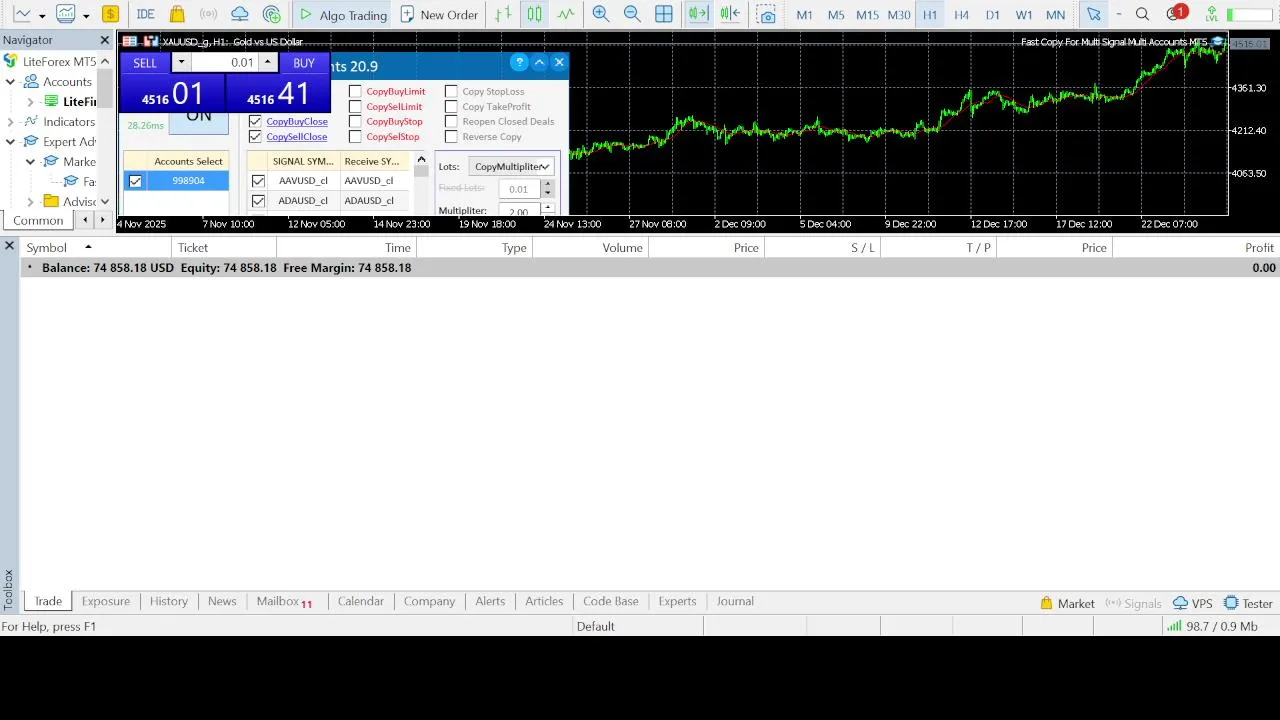
Task: Click the signals broadcast icon in toolbar
Action: pos(208,15)
